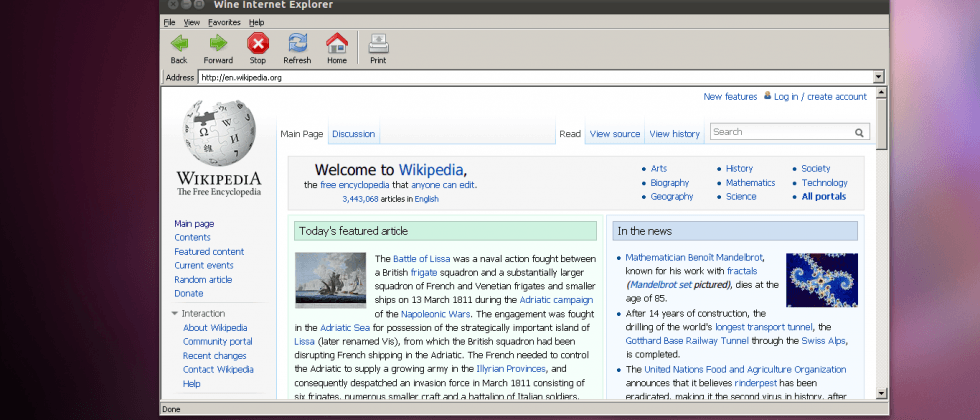The width and height of the screenshot is (980, 420).
Task: Click the Print toolbar icon
Action: pos(378,43)
